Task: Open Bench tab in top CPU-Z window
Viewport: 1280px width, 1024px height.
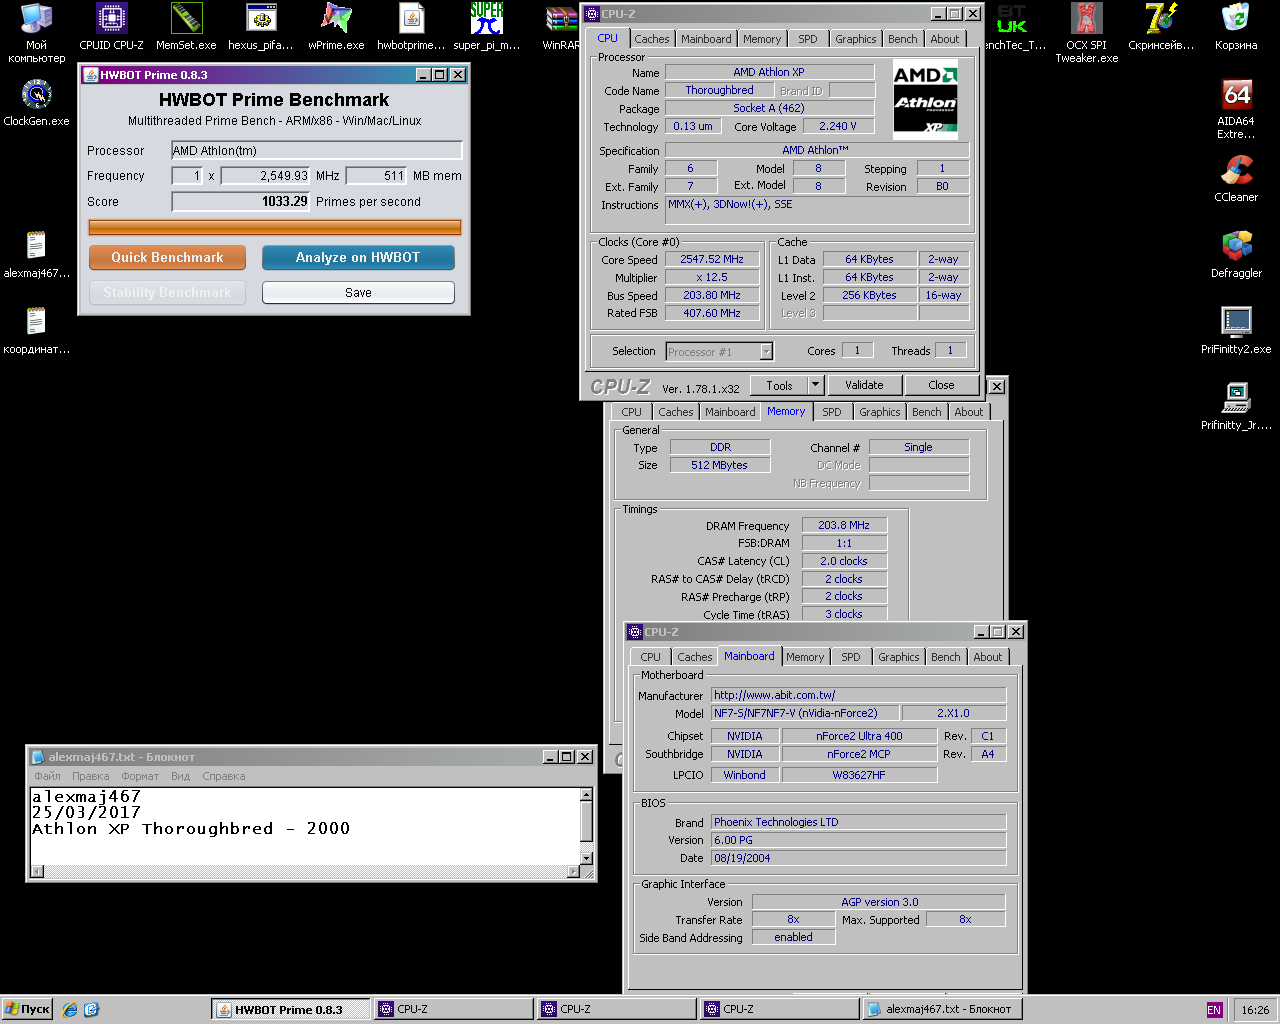Action: tap(902, 39)
